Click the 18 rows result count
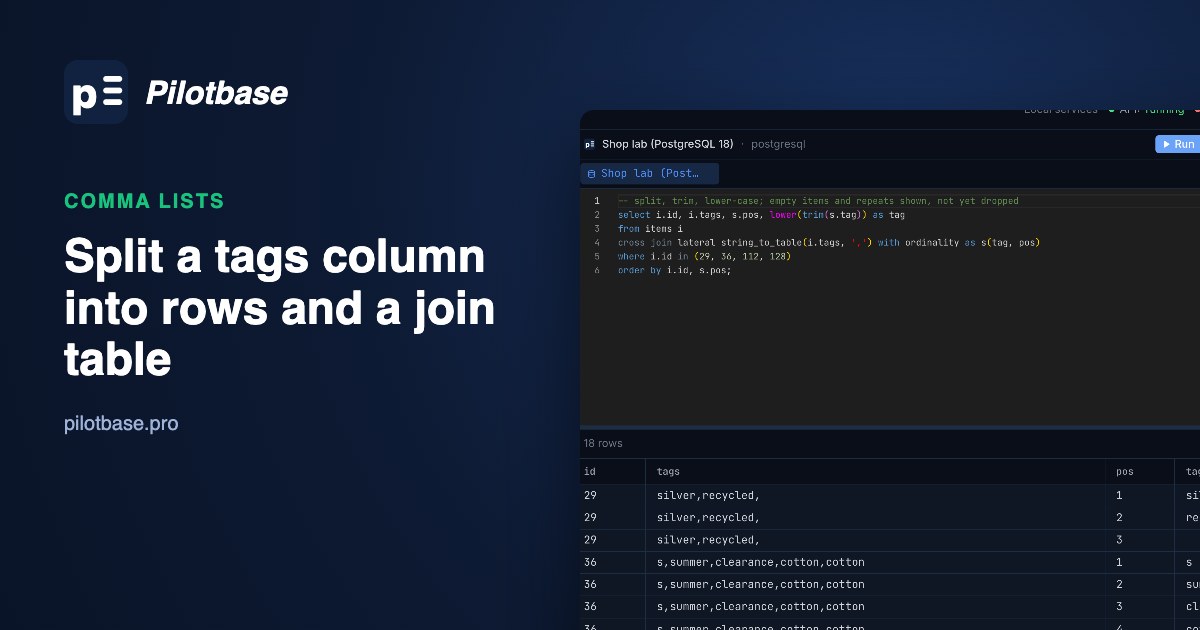 point(603,443)
